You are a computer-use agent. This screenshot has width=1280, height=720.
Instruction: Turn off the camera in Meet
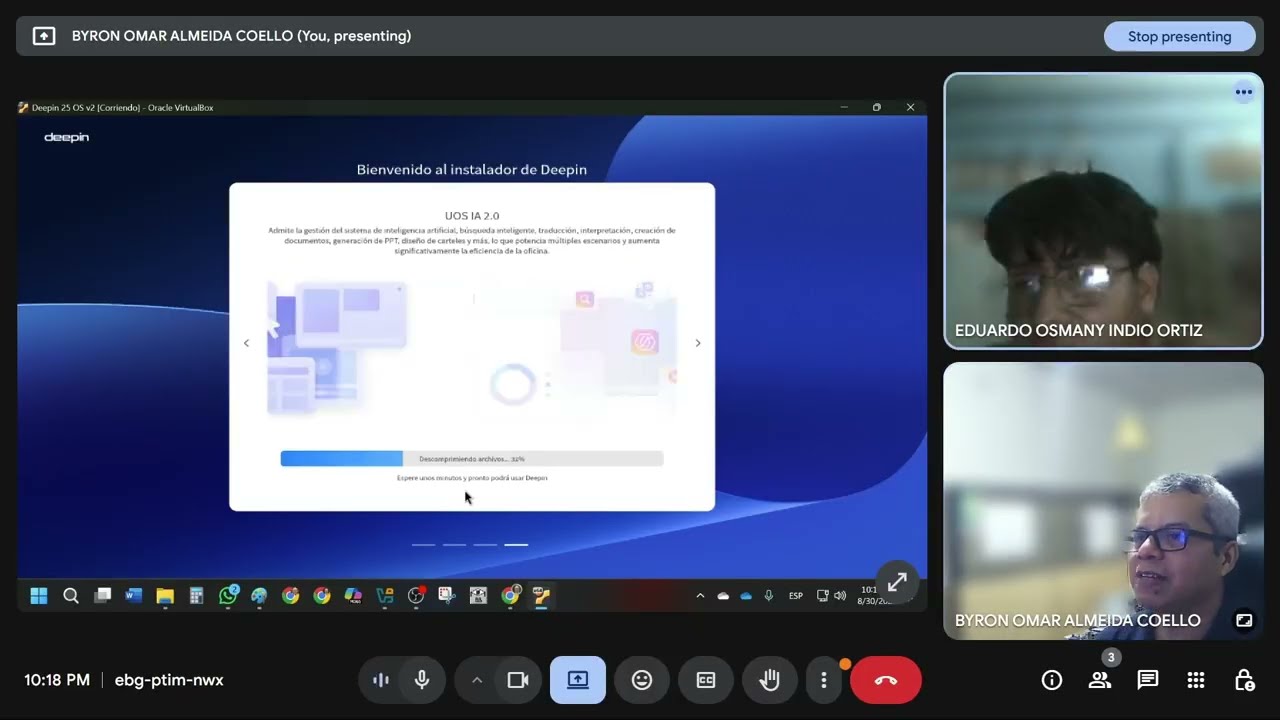point(518,680)
